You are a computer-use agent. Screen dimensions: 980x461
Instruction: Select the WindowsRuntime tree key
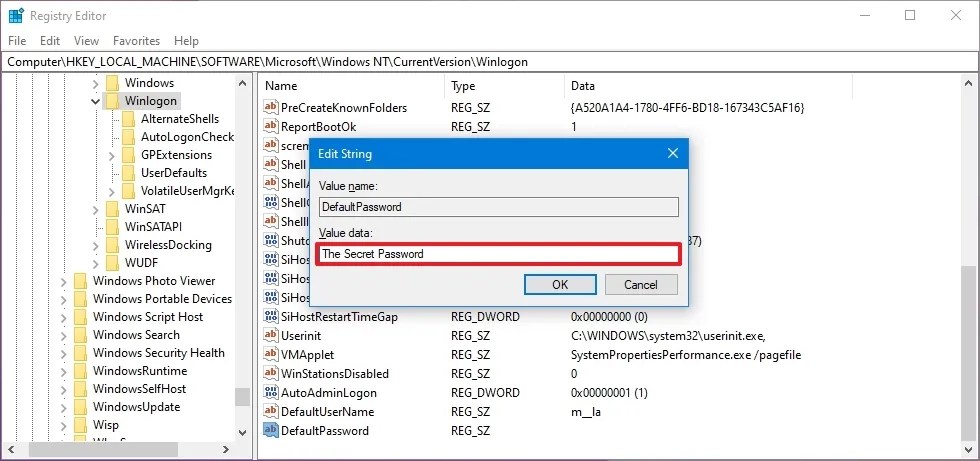[x=139, y=371]
